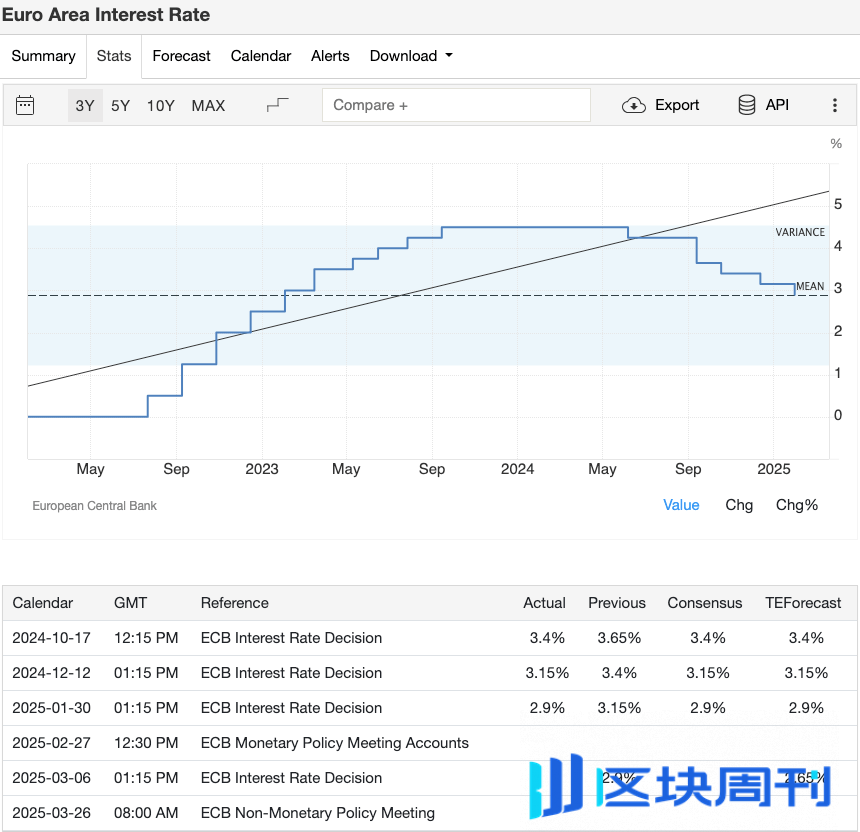The width and height of the screenshot is (860, 832).
Task: Click the TEForecast column header
Action: [803, 603]
